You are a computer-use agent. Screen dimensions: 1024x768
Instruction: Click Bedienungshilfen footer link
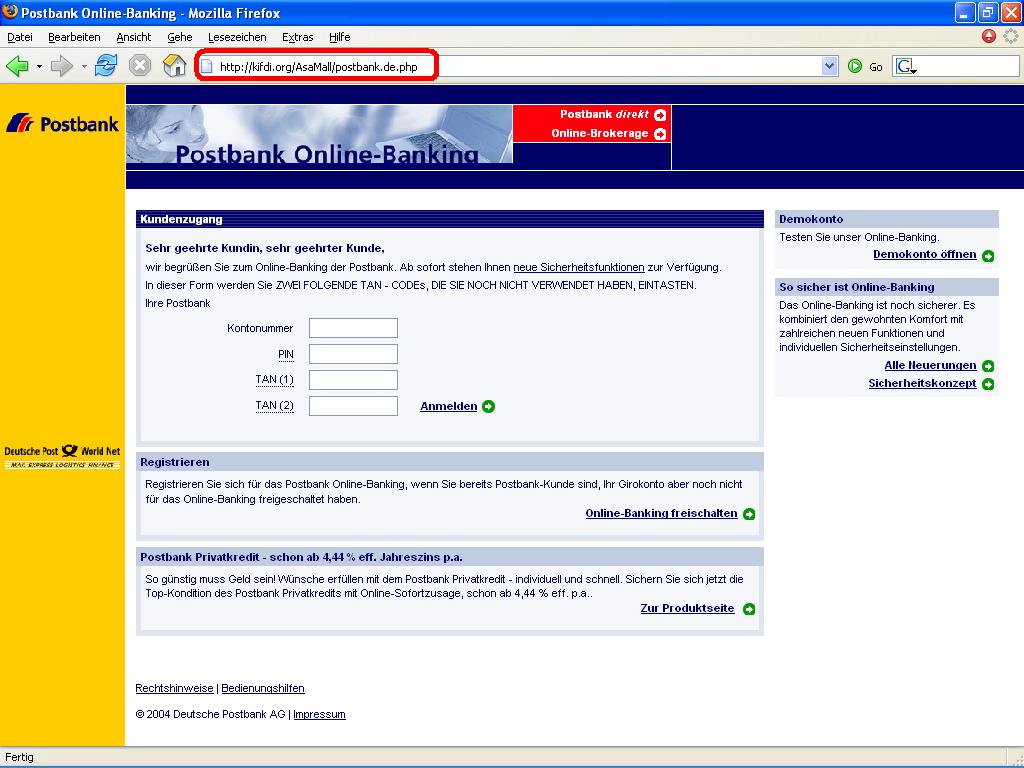pyautogui.click(x=263, y=688)
